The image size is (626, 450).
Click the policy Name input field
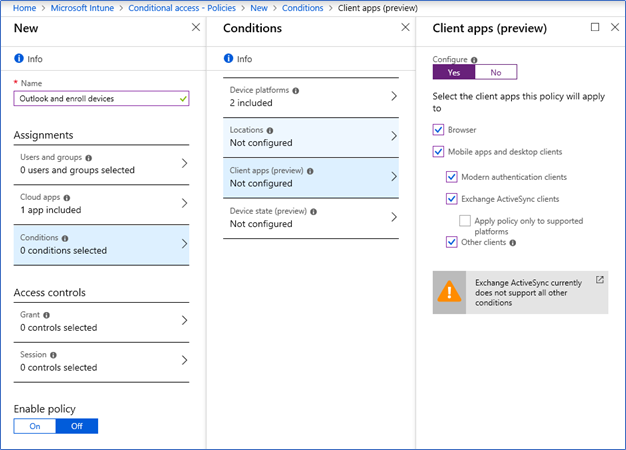click(101, 99)
